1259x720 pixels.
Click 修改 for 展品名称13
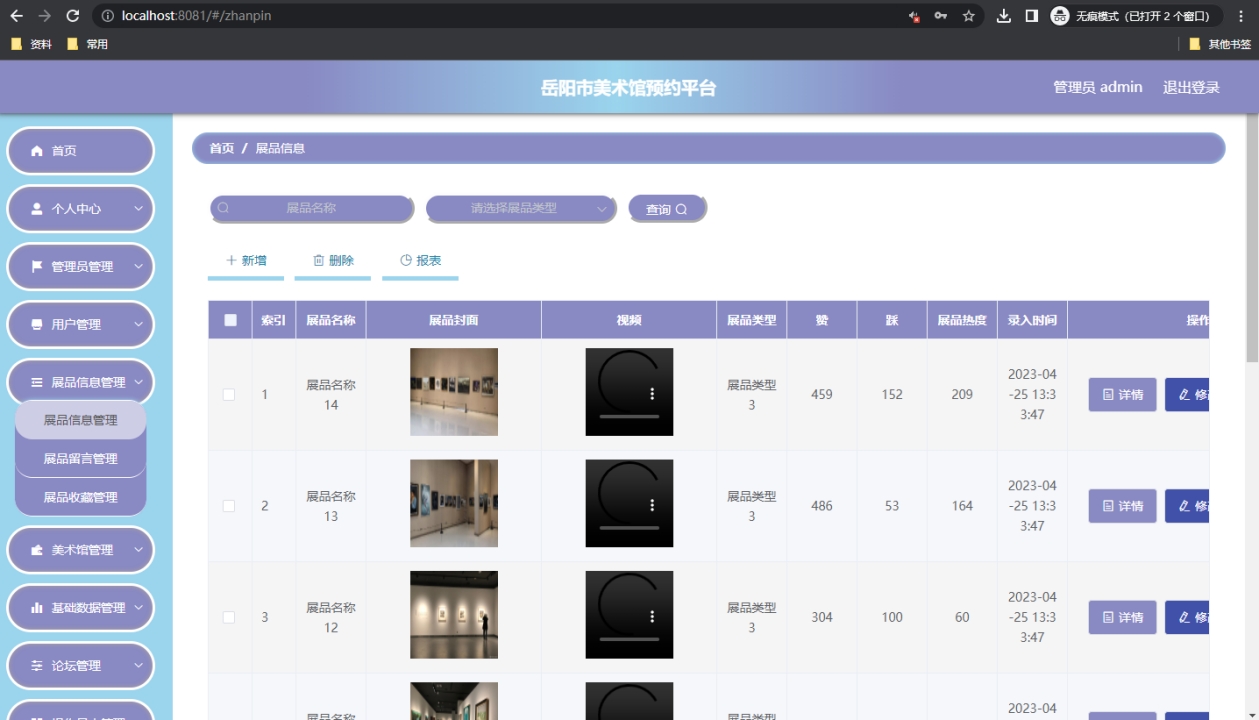(x=1187, y=506)
